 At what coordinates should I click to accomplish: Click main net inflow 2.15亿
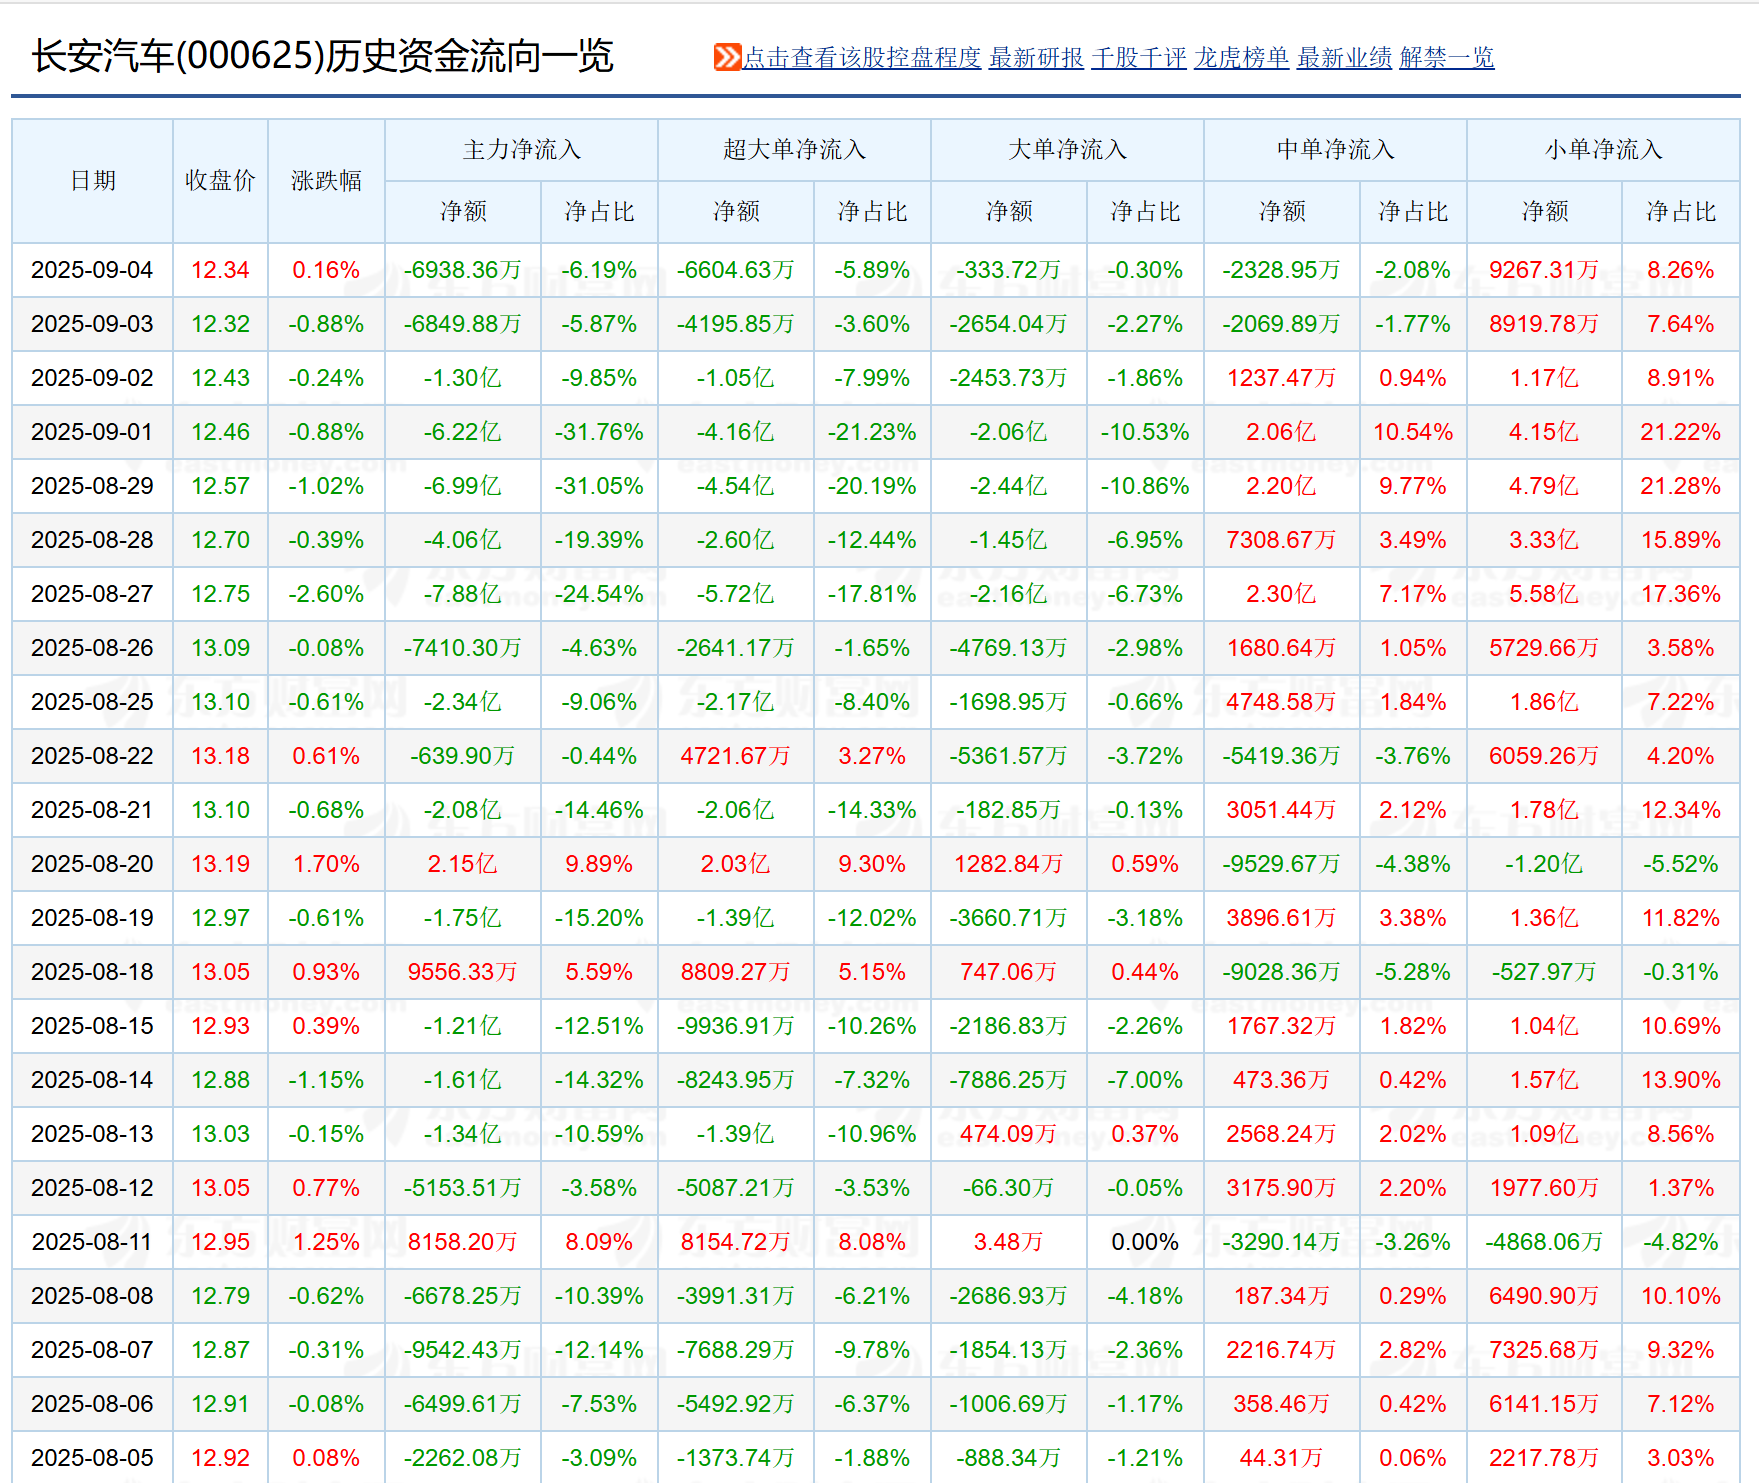(x=463, y=864)
